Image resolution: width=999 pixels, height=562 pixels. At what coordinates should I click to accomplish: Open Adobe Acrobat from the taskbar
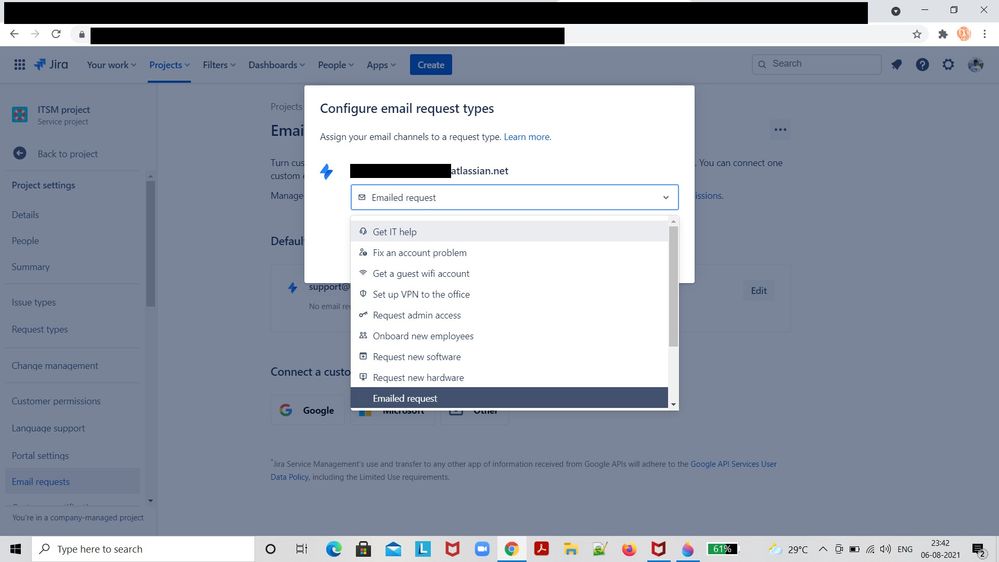[542, 549]
